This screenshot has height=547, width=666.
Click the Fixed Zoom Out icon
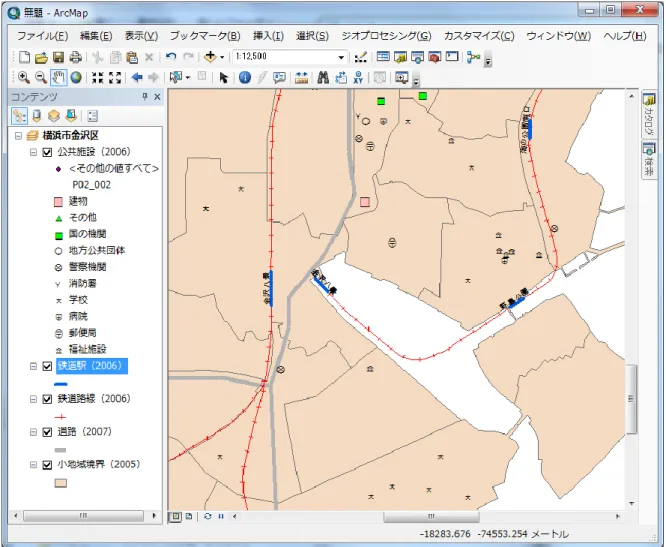pos(115,77)
